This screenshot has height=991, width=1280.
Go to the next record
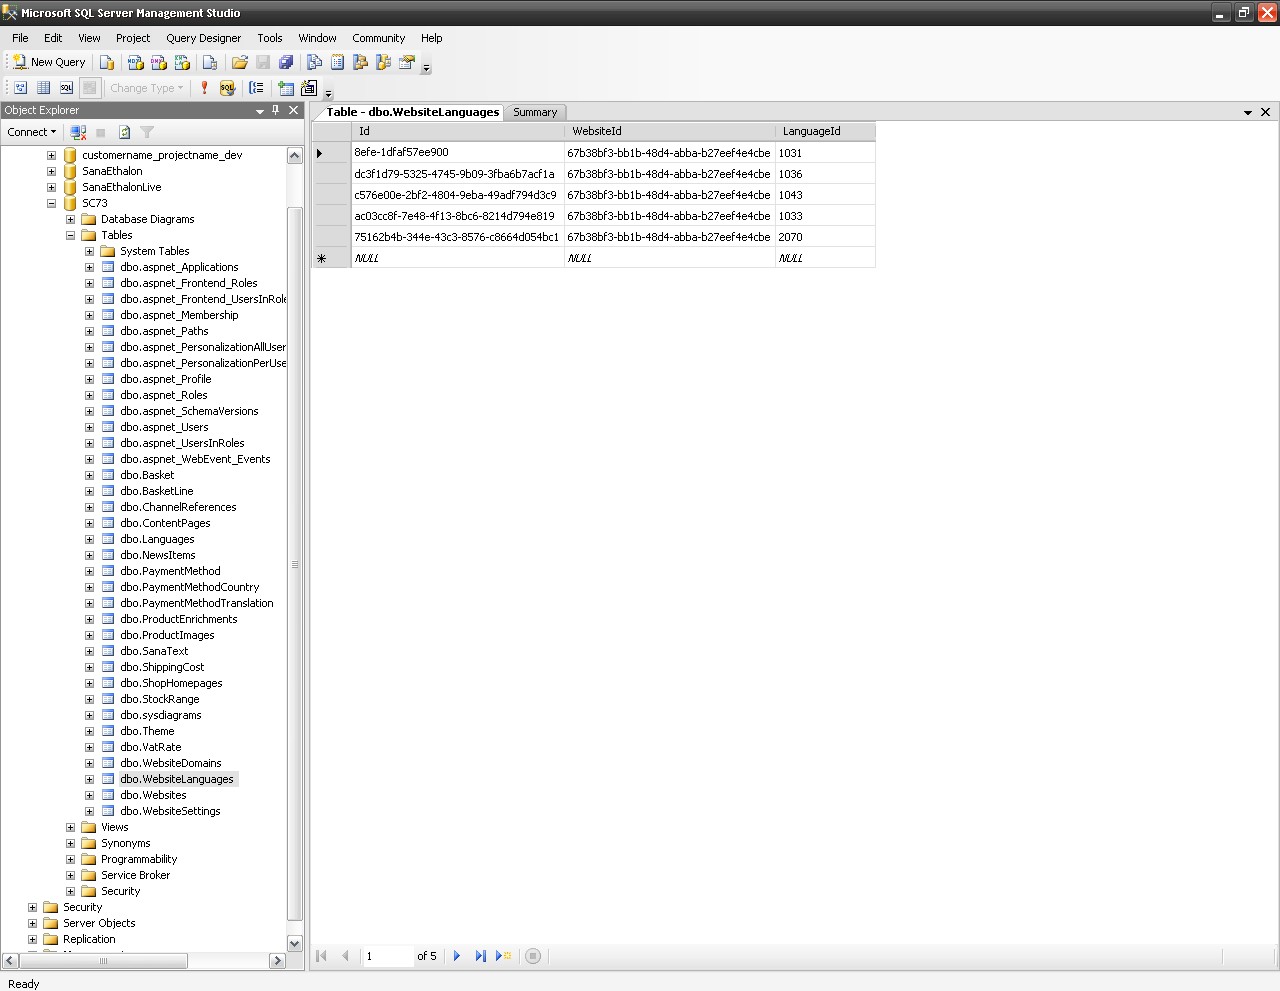pyautogui.click(x=457, y=956)
